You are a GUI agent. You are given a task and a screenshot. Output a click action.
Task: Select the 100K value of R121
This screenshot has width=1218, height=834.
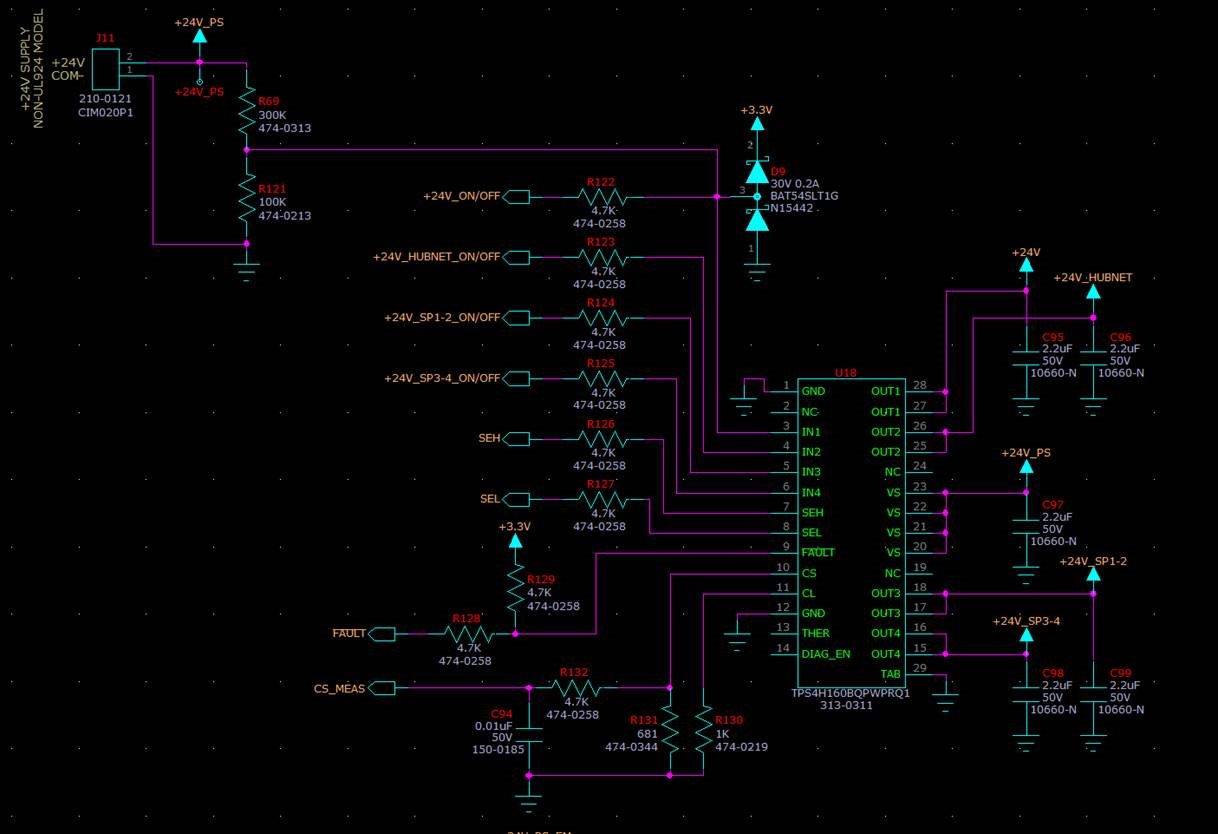pyautogui.click(x=272, y=202)
